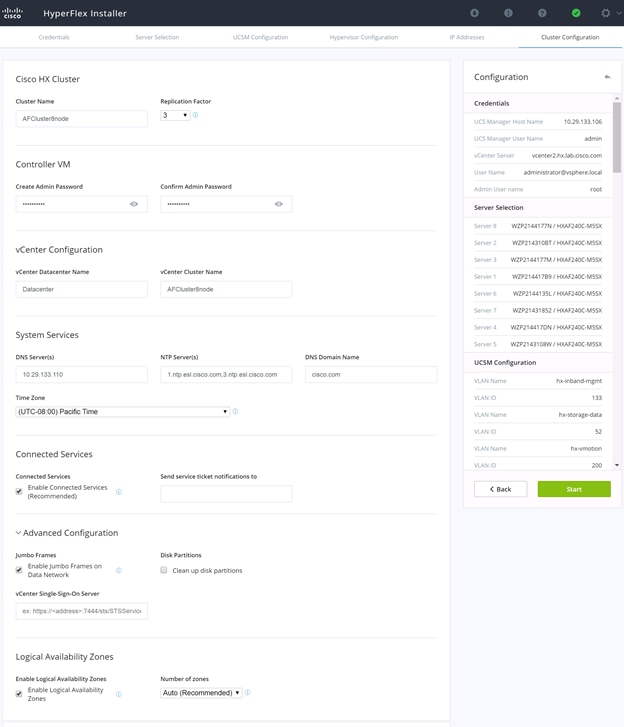This screenshot has width=624, height=727.
Task: Click the green Start button
Action: click(x=574, y=489)
